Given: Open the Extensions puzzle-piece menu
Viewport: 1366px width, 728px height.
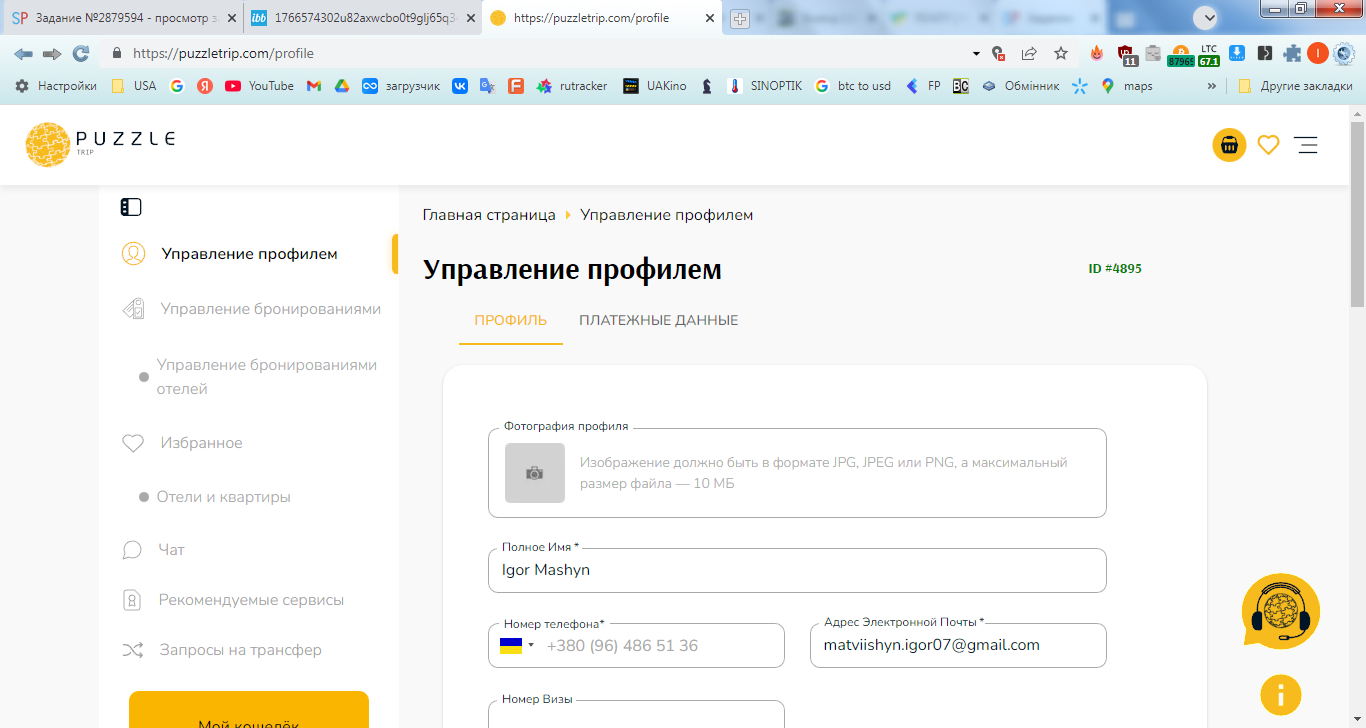Looking at the screenshot, I should point(1292,54).
